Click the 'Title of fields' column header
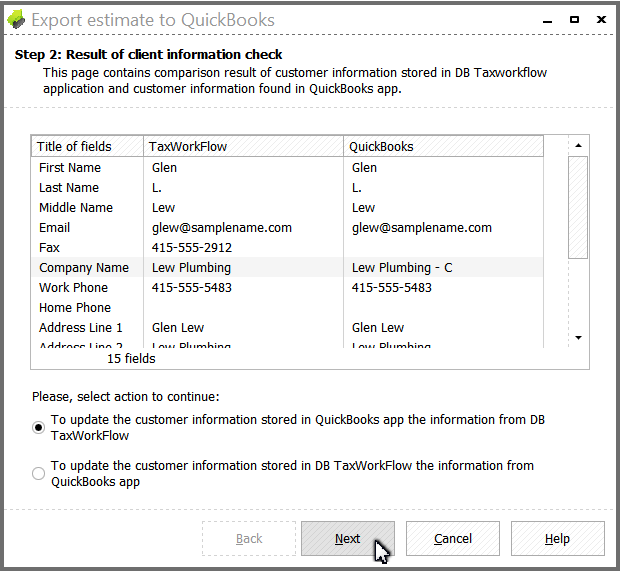This screenshot has height=571, width=621. (87, 147)
